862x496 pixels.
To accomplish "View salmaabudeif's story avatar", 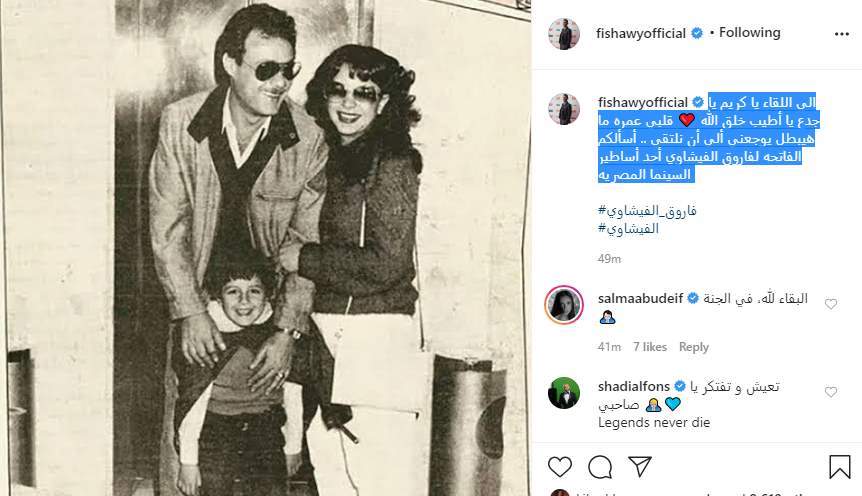I will point(564,305).
